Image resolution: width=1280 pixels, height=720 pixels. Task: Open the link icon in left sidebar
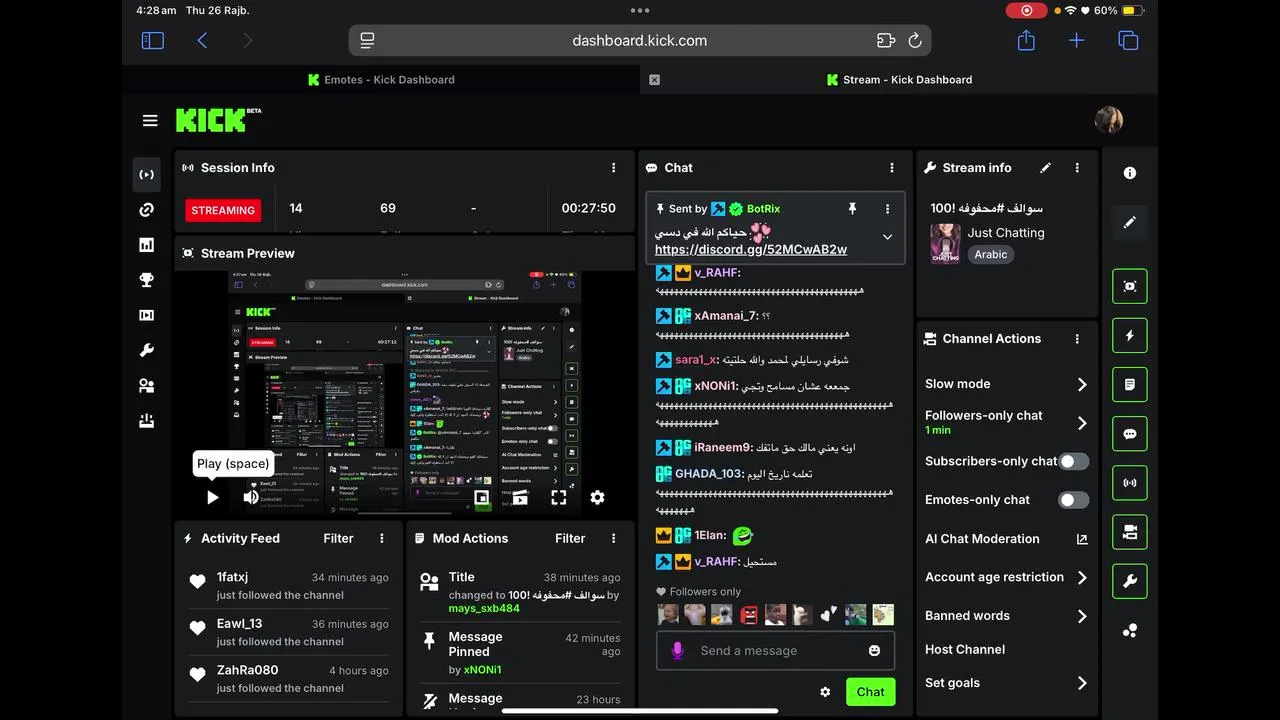pos(147,210)
